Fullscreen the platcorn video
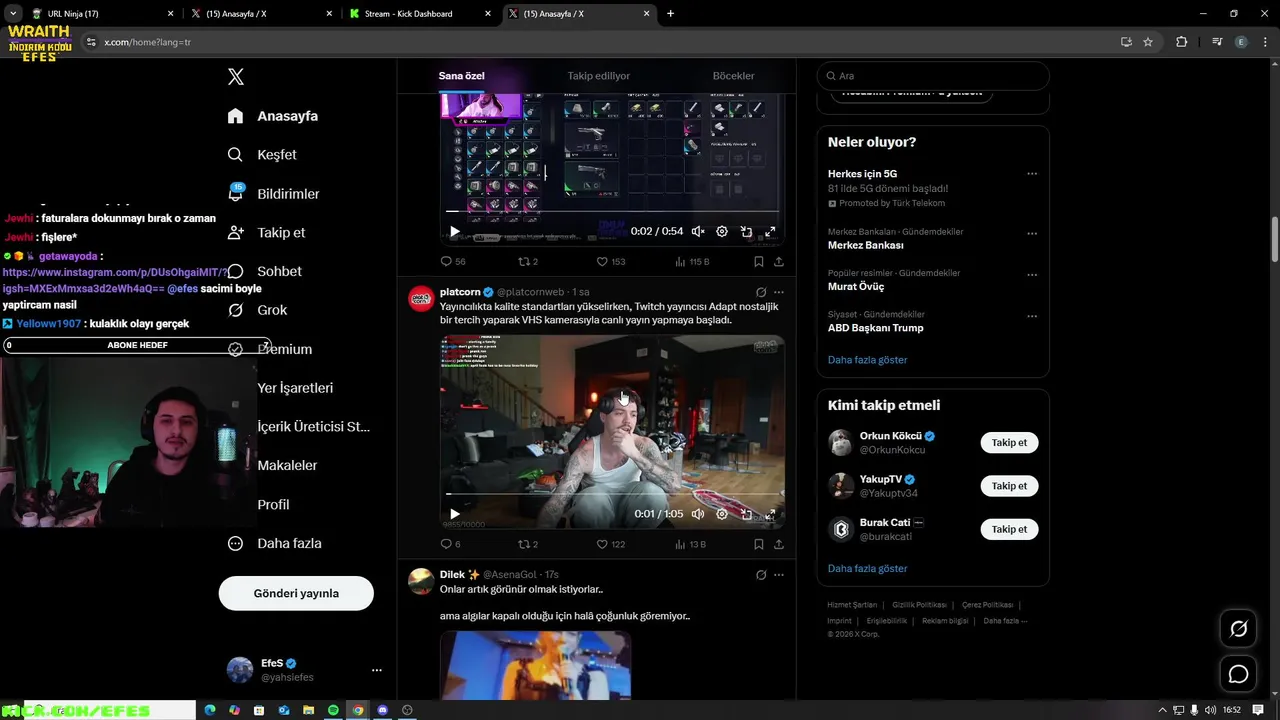The image size is (1280, 720). tap(770, 515)
